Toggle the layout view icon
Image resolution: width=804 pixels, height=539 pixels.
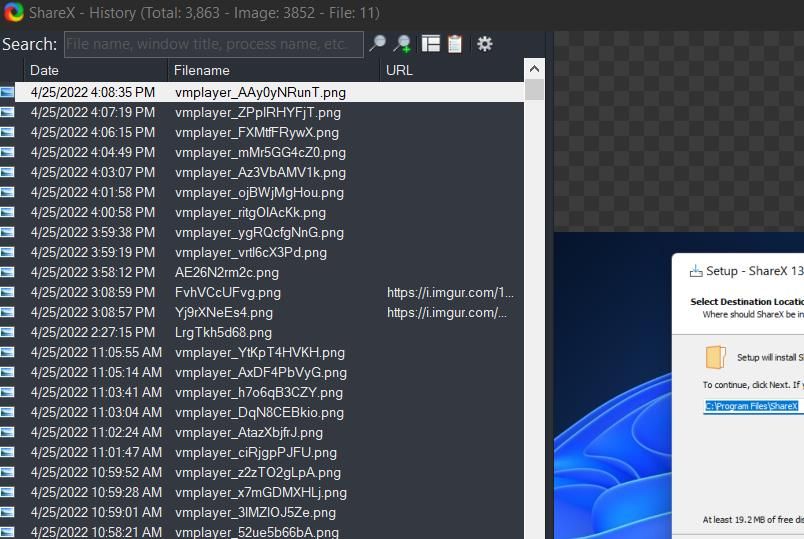tap(431, 44)
